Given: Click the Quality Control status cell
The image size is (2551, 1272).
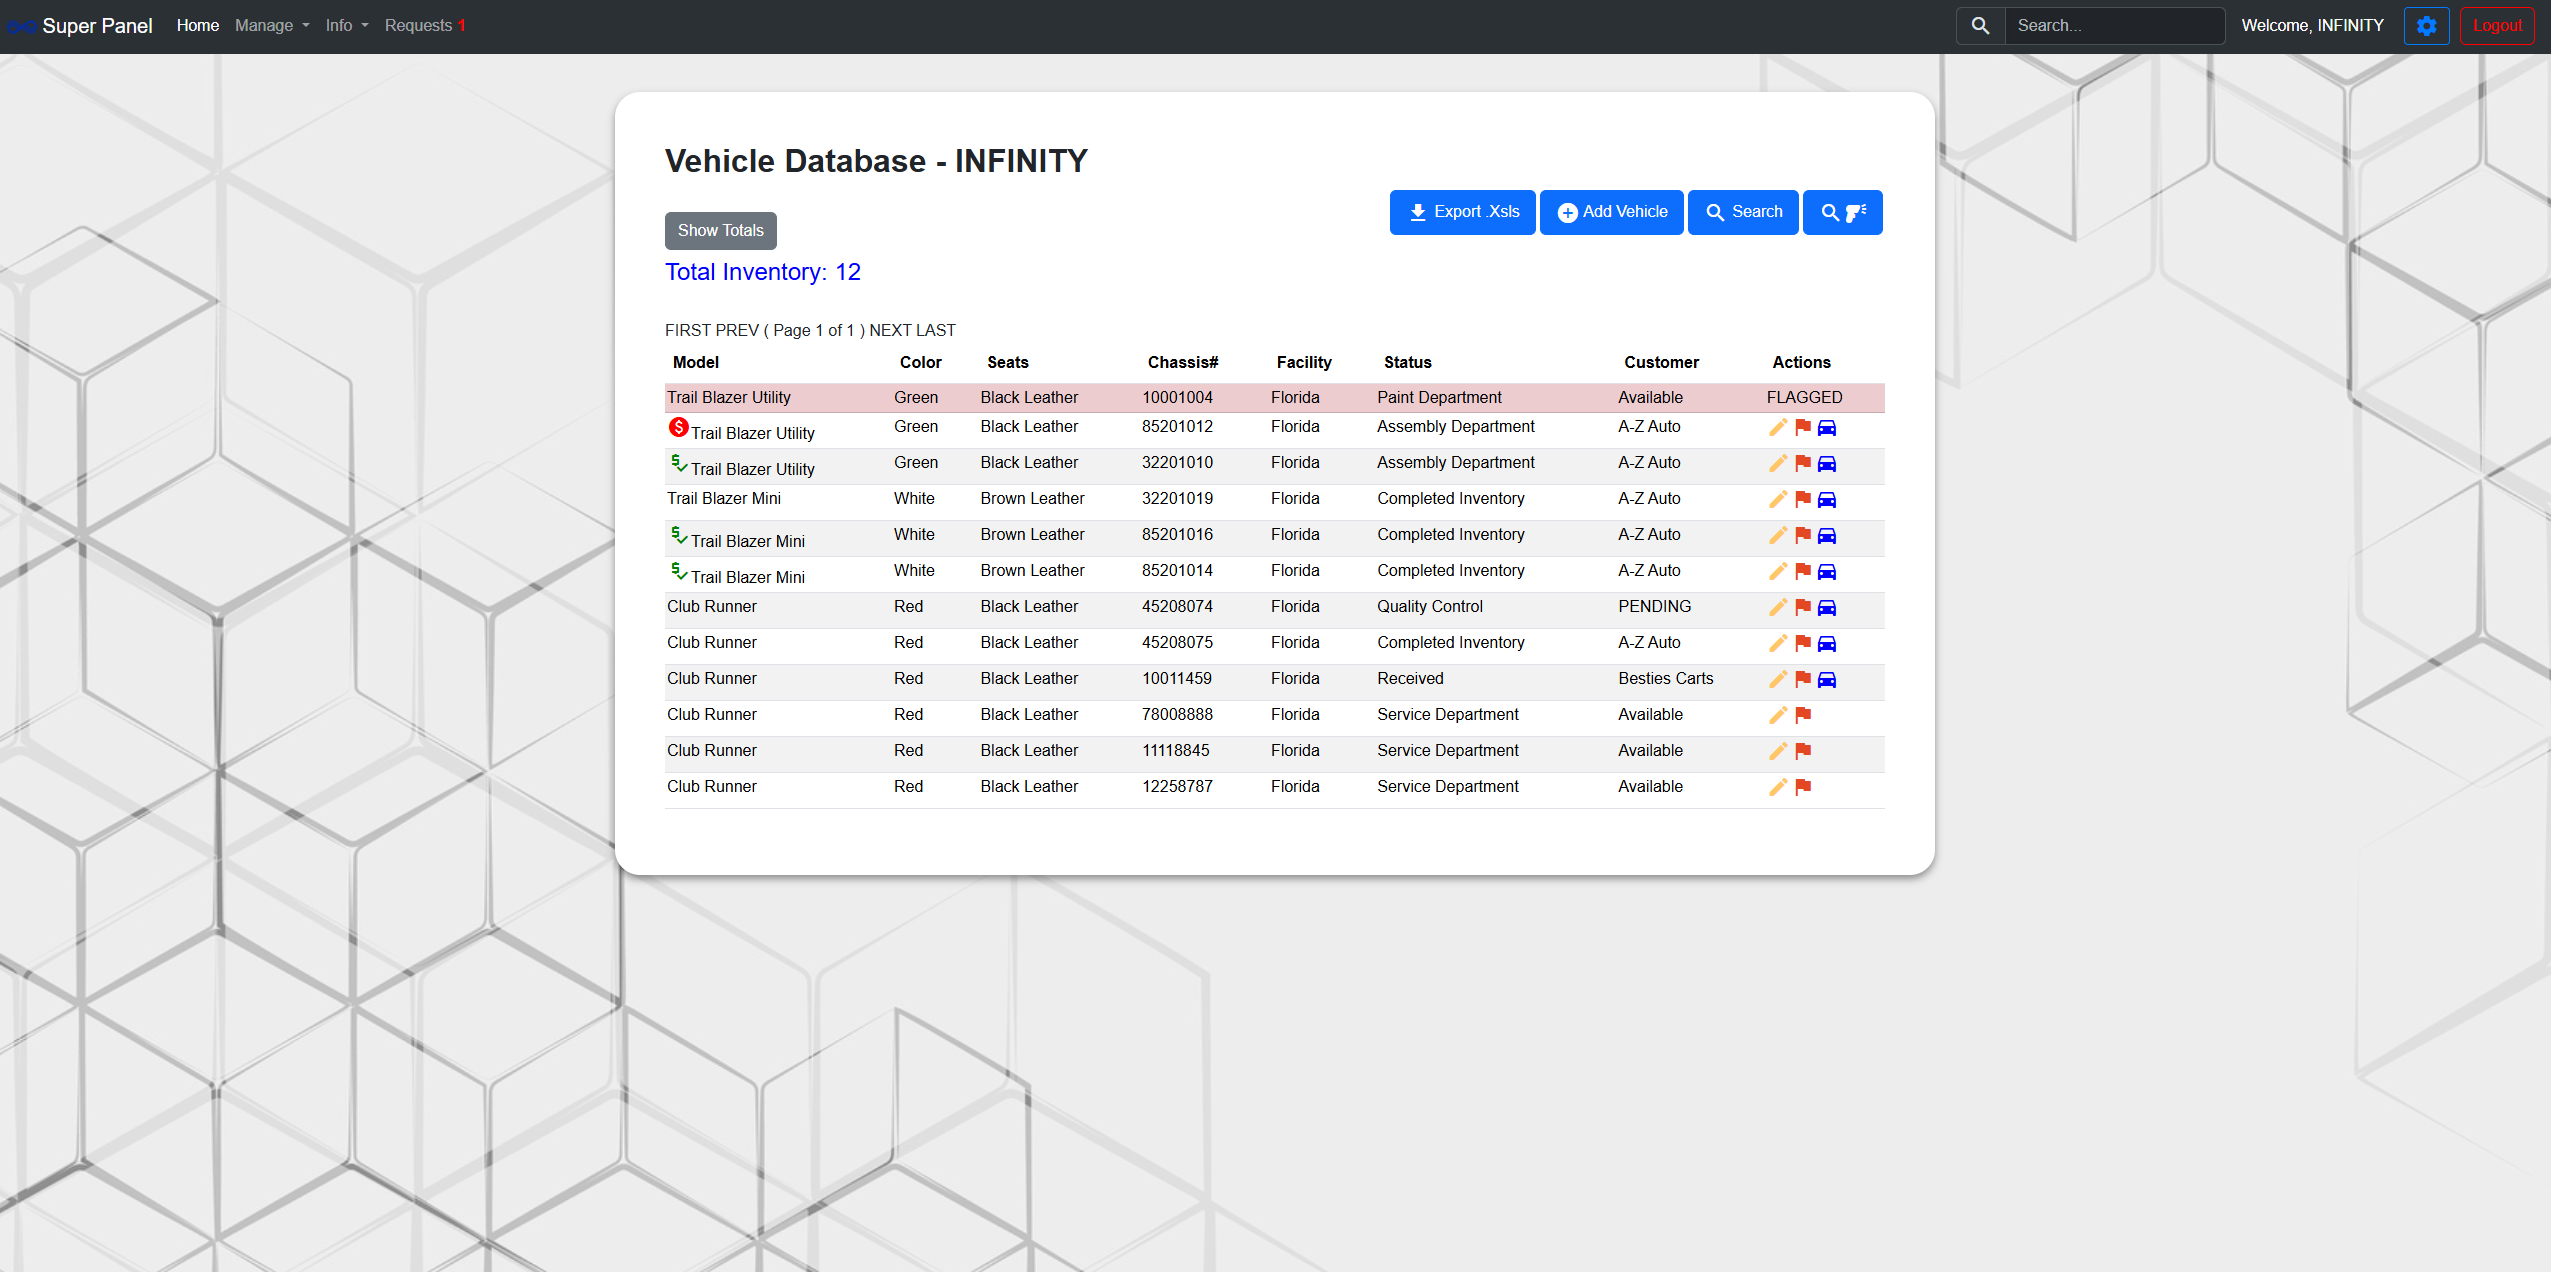Looking at the screenshot, I should pos(1430,607).
